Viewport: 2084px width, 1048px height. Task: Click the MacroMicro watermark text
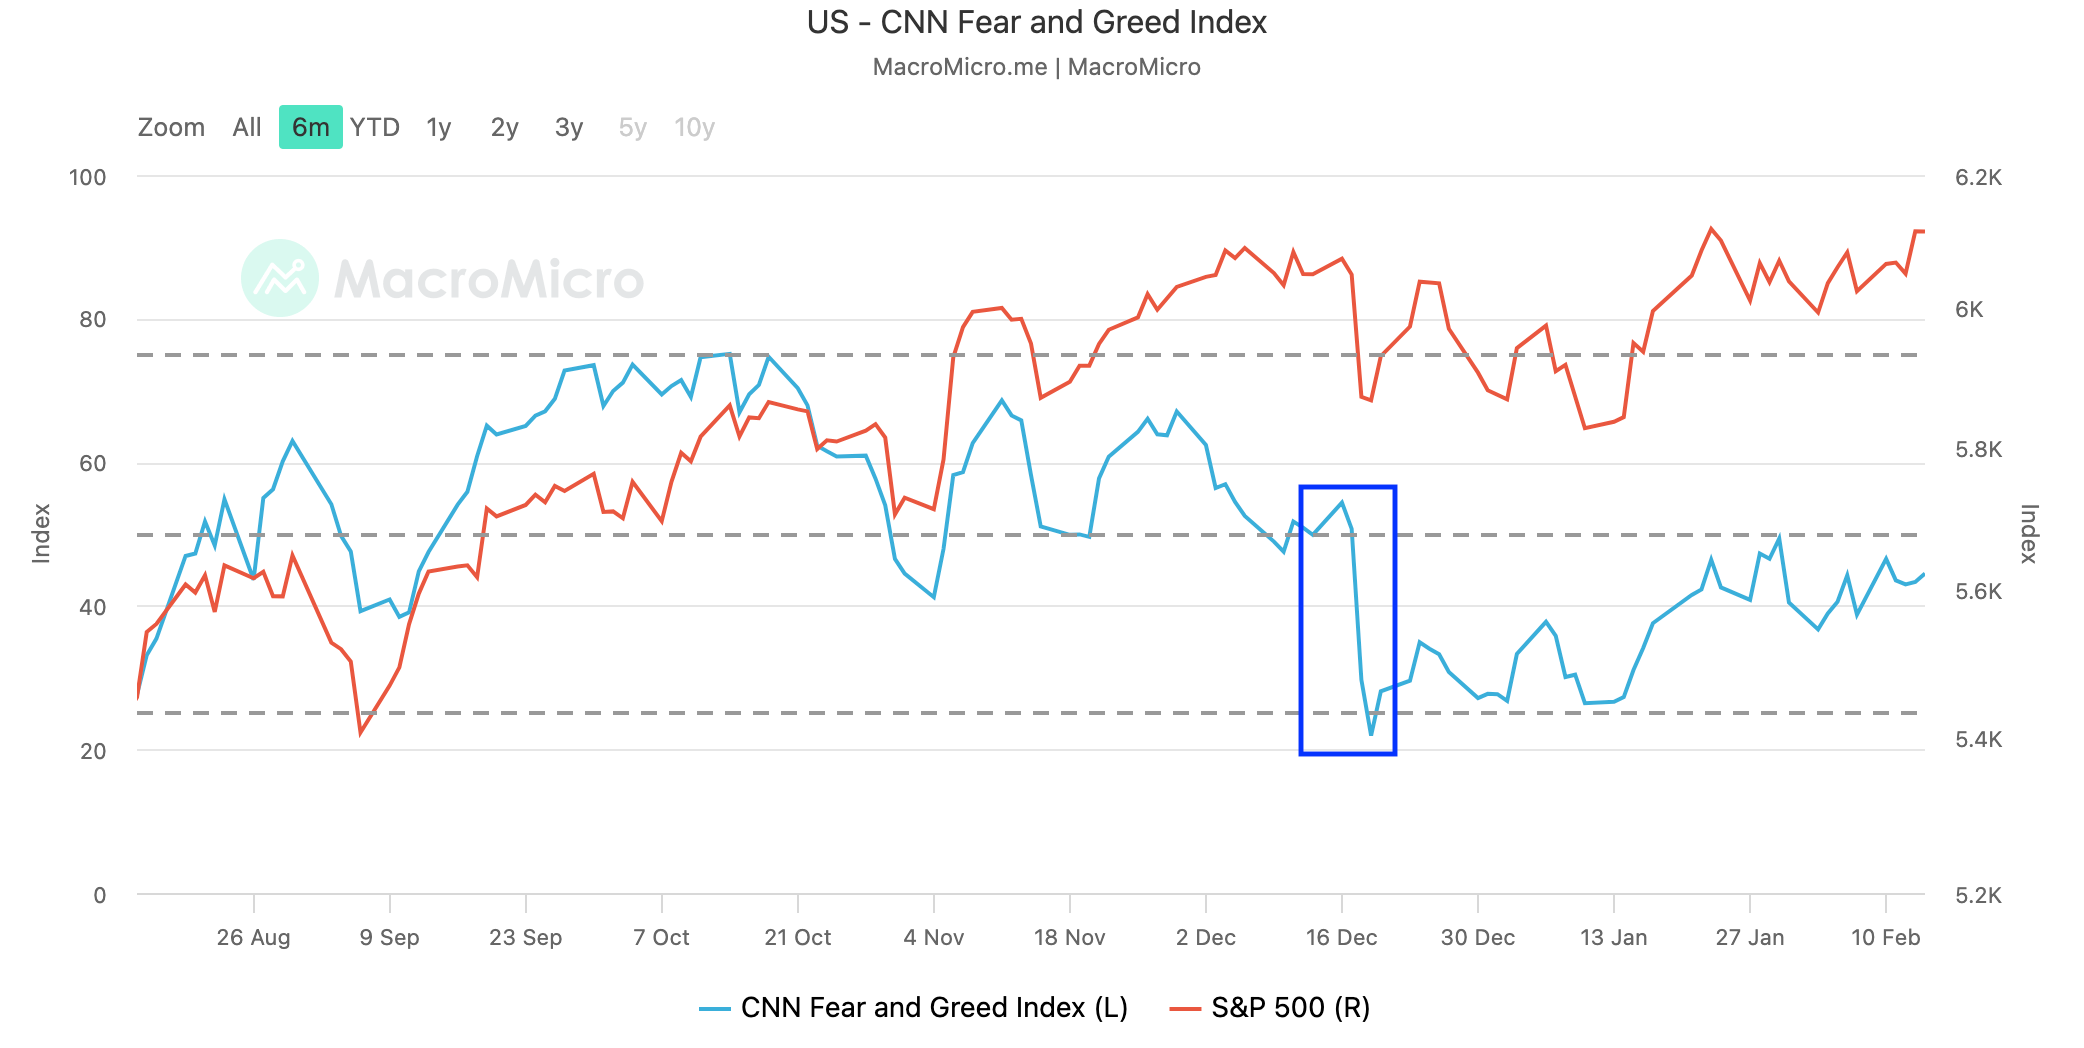pos(489,279)
